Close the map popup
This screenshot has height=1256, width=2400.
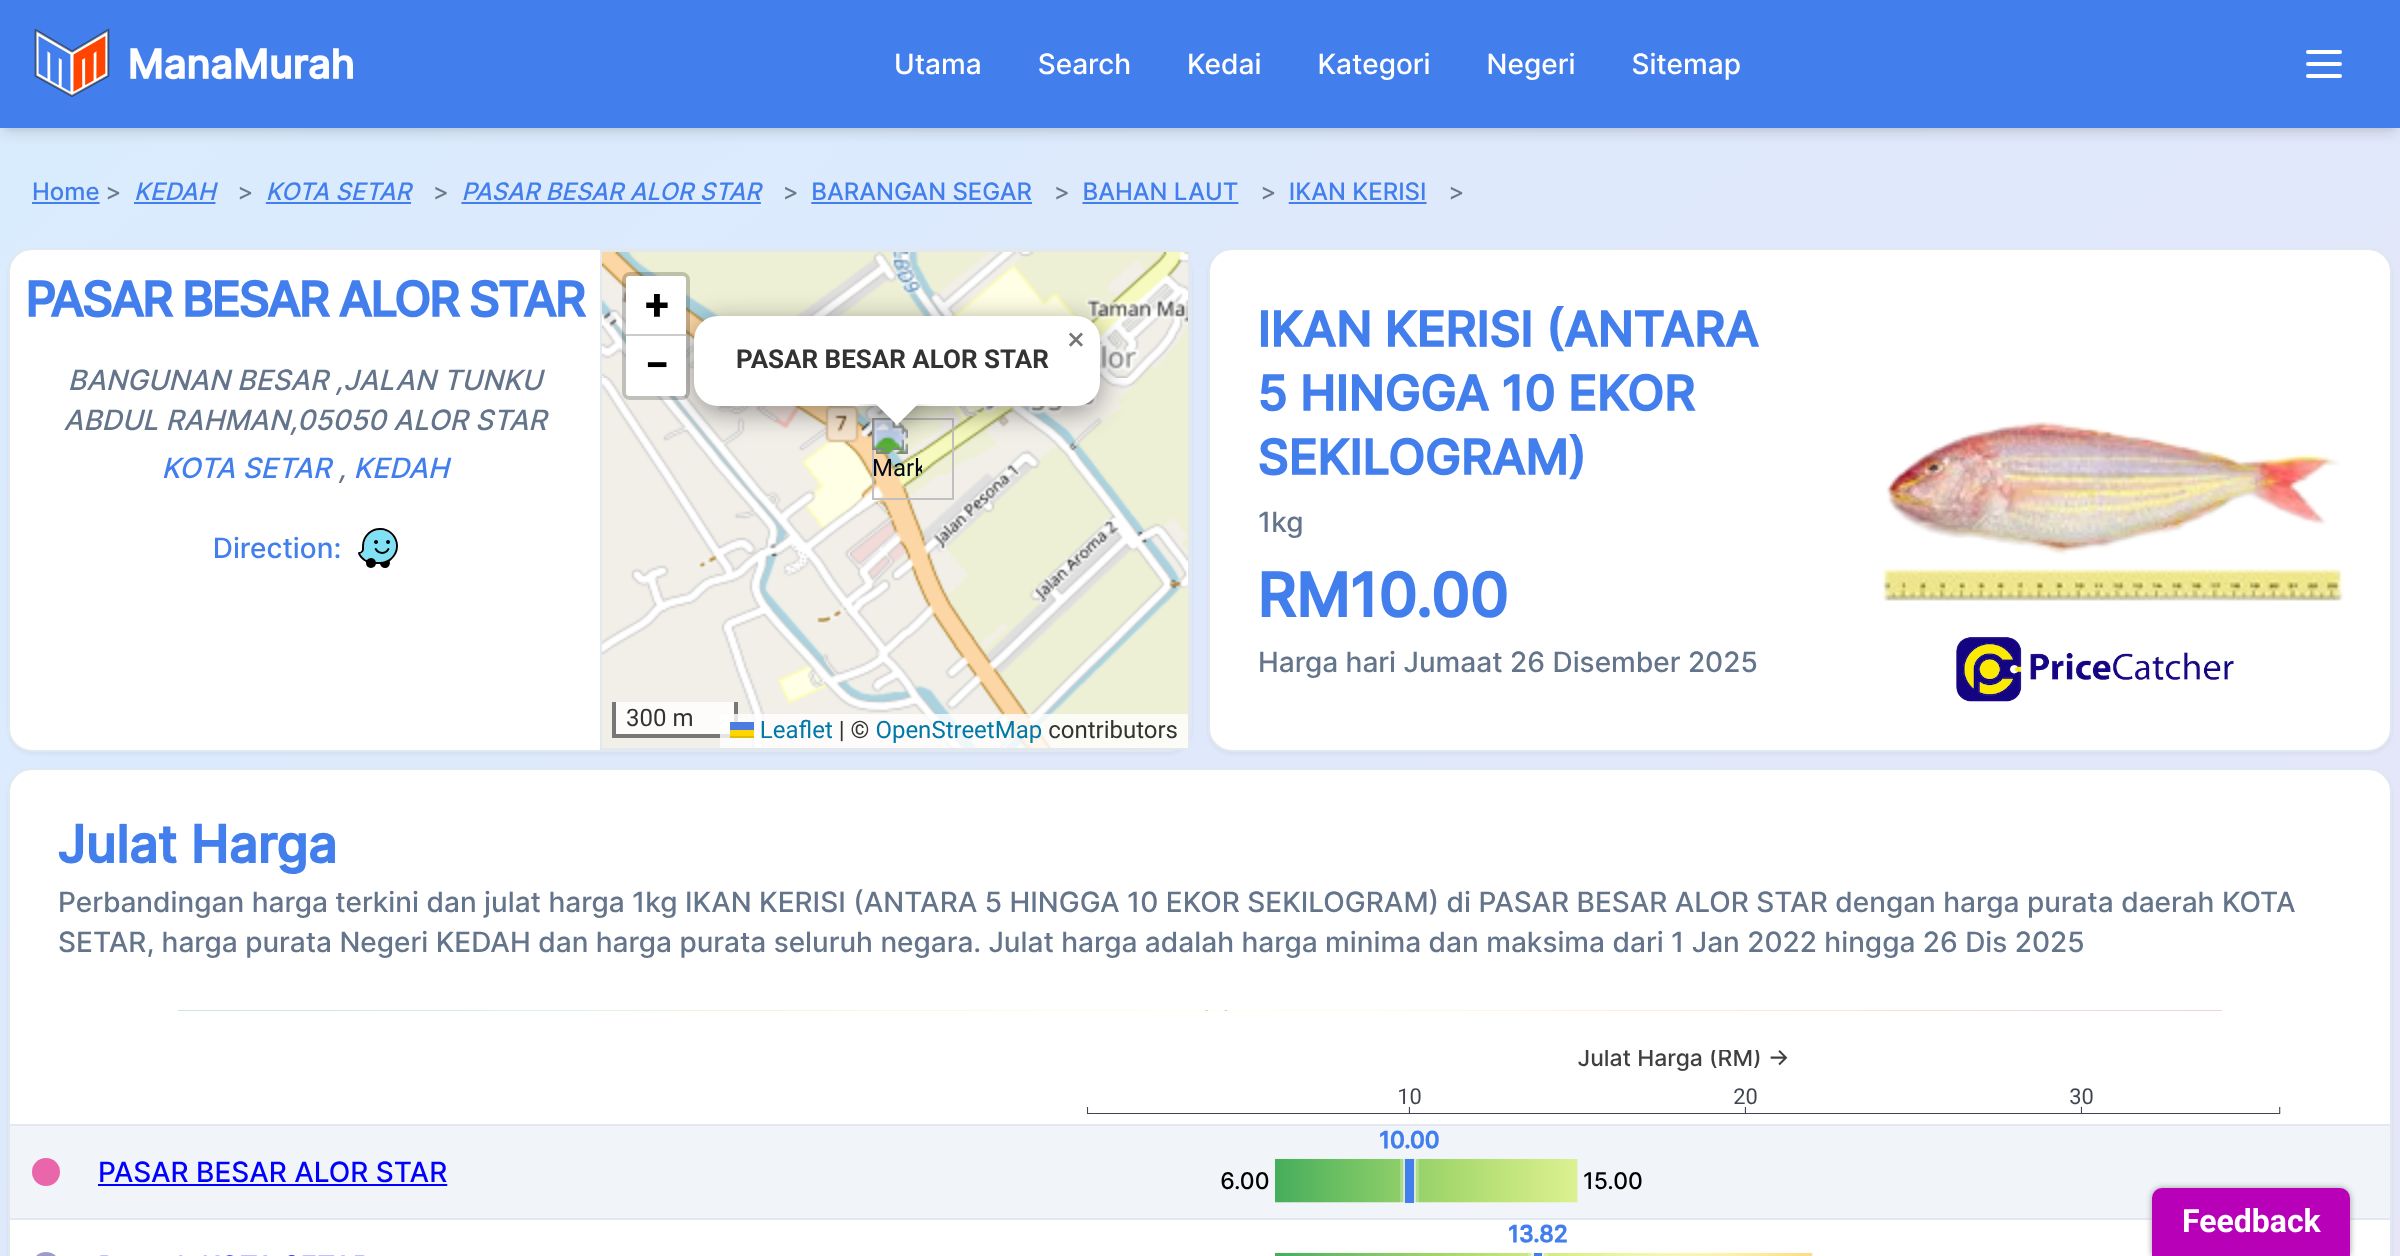click(x=1075, y=340)
